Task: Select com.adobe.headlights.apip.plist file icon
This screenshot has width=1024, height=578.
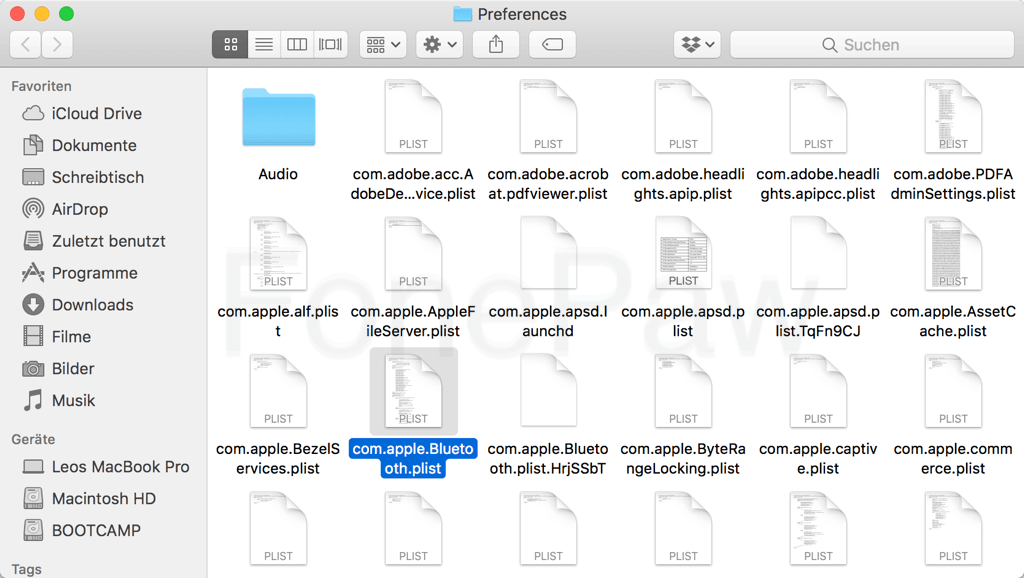Action: click(683, 116)
